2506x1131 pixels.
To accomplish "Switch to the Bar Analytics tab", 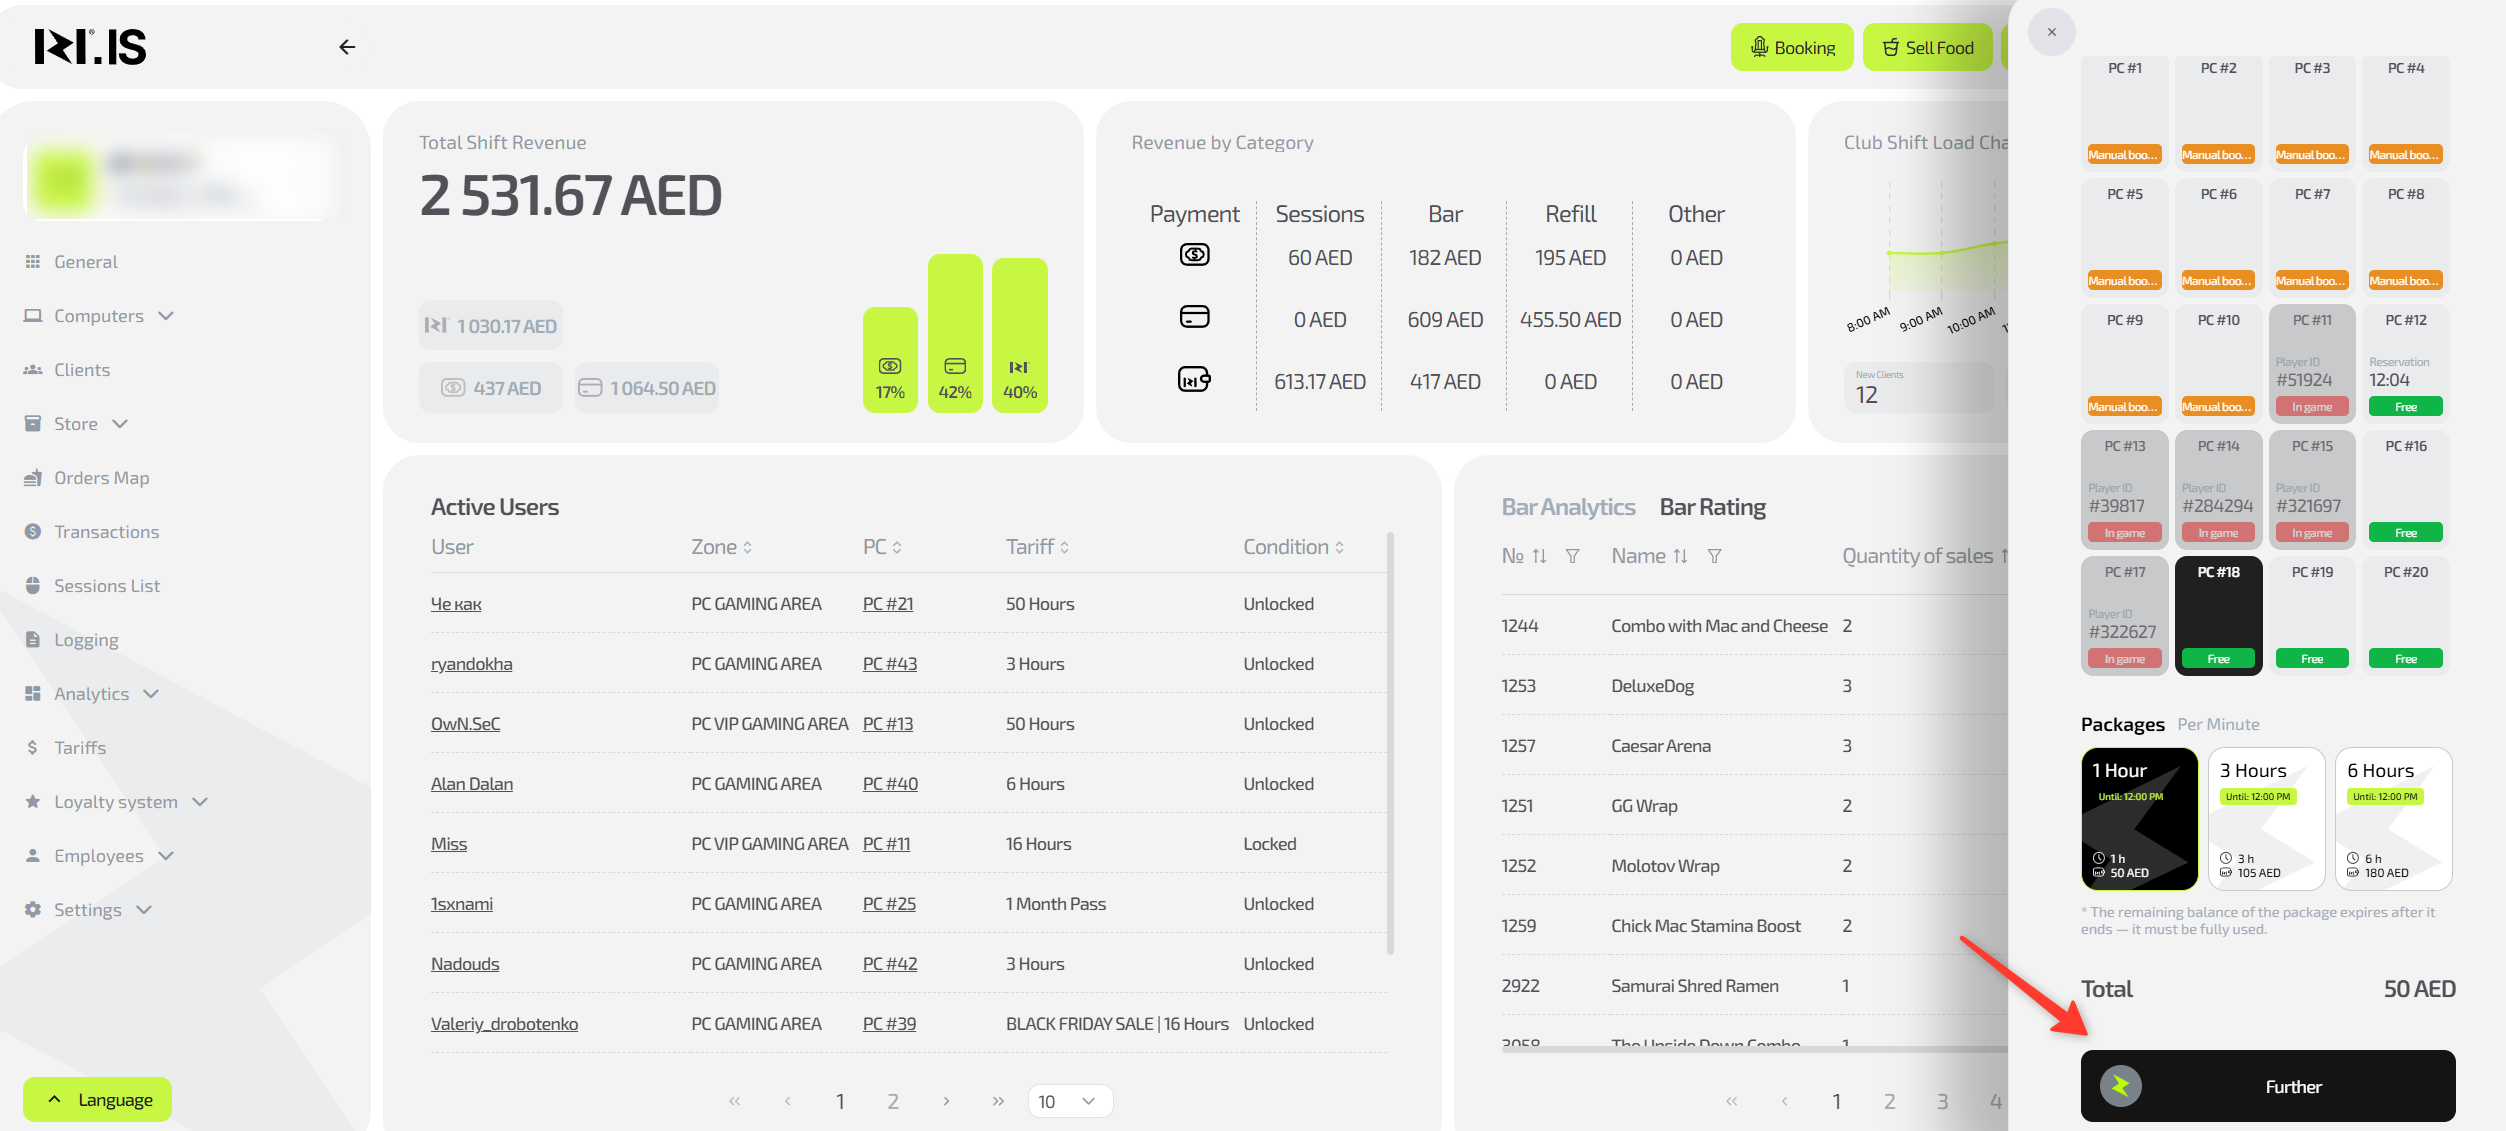I will tap(1567, 507).
